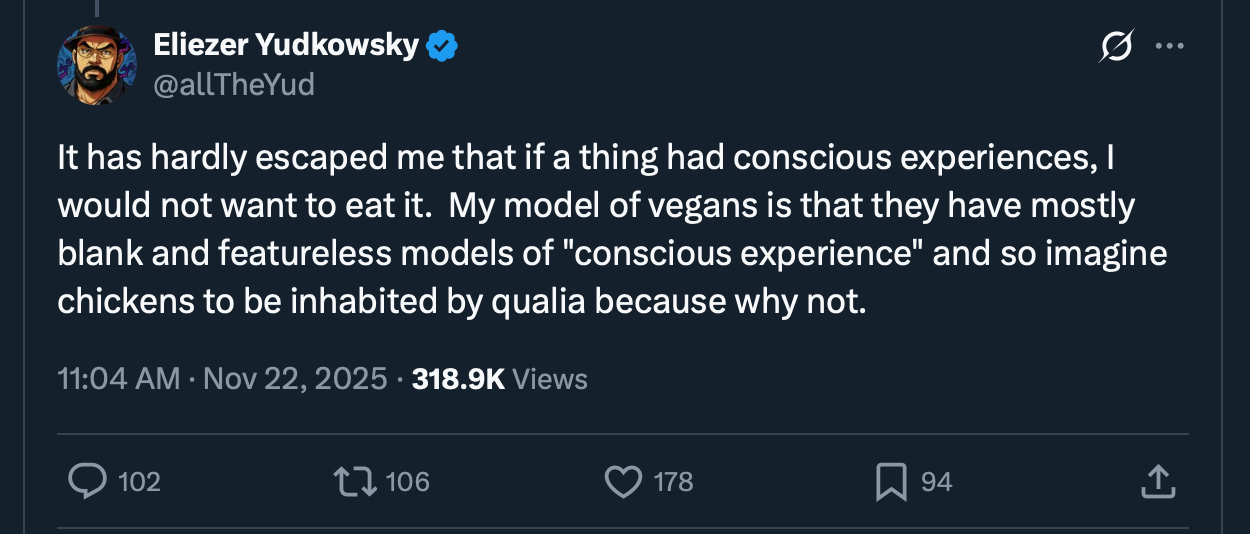This screenshot has width=1250, height=534.
Task: Open the @allTheYud handle link
Action: coord(233,85)
